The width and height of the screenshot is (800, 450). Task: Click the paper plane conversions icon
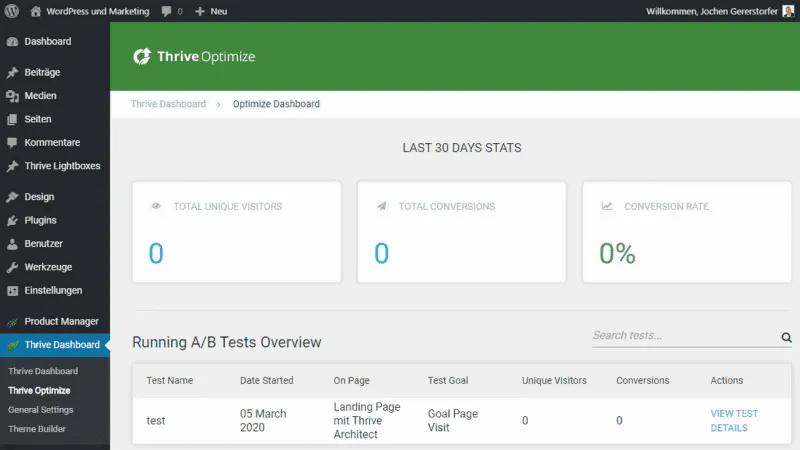tap(382, 206)
